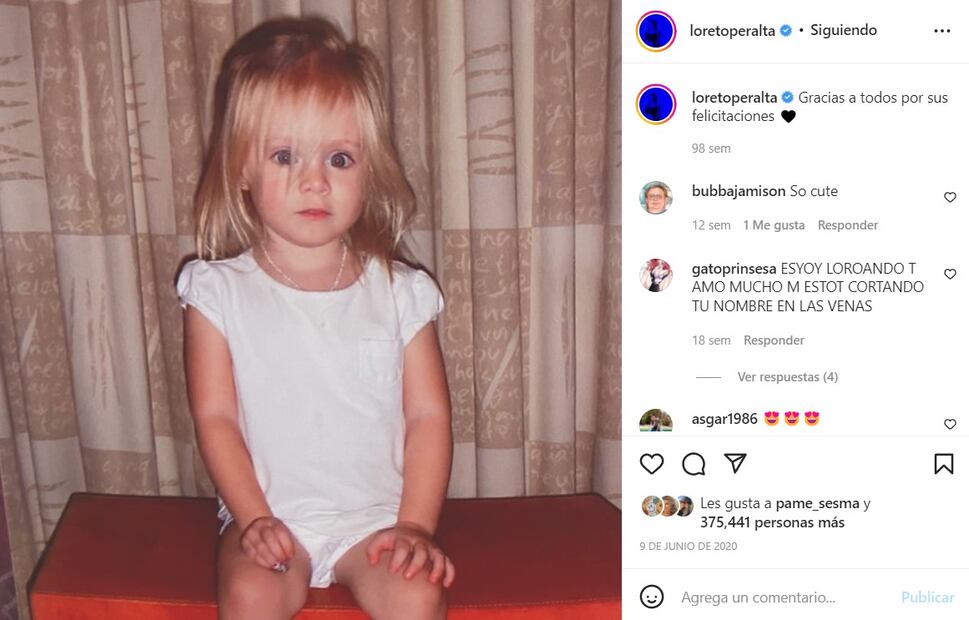Expand Ver respuestas (4) replies

pyautogui.click(x=787, y=377)
